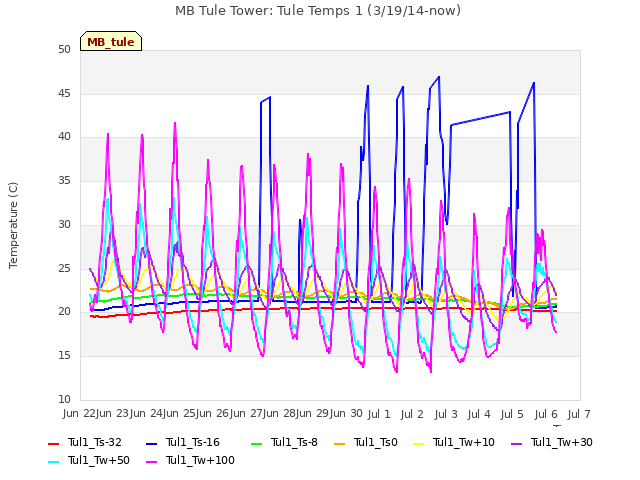Click the Jun 22 x-axis tick label

point(80,414)
